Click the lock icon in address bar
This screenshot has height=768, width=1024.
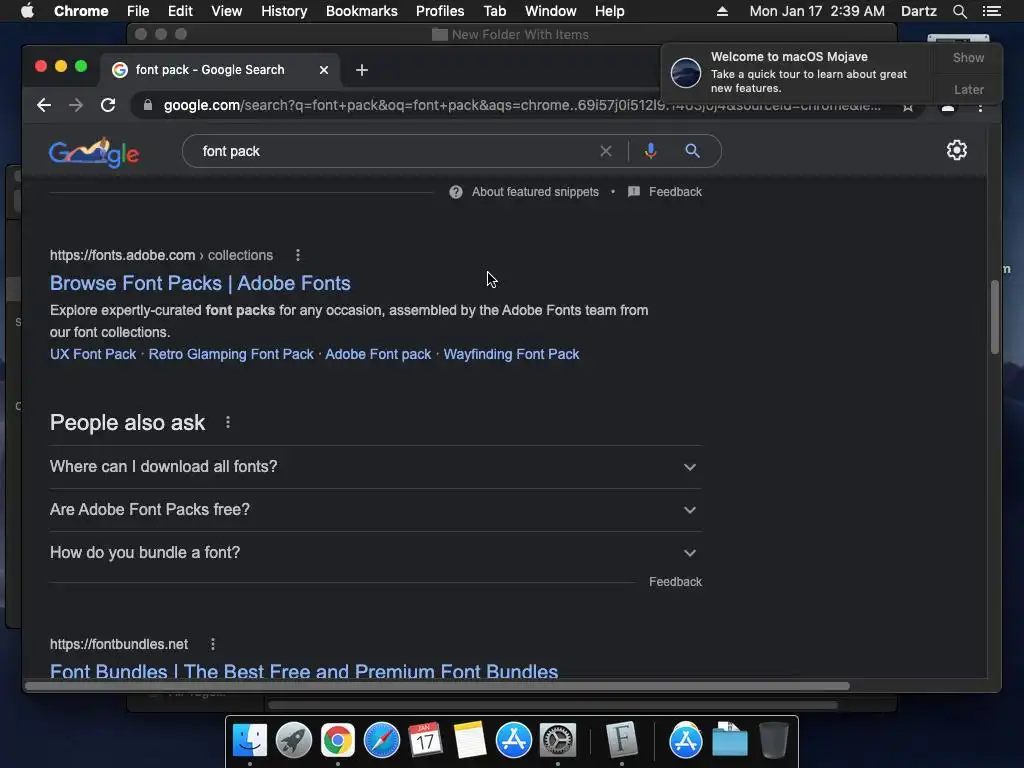click(x=148, y=105)
